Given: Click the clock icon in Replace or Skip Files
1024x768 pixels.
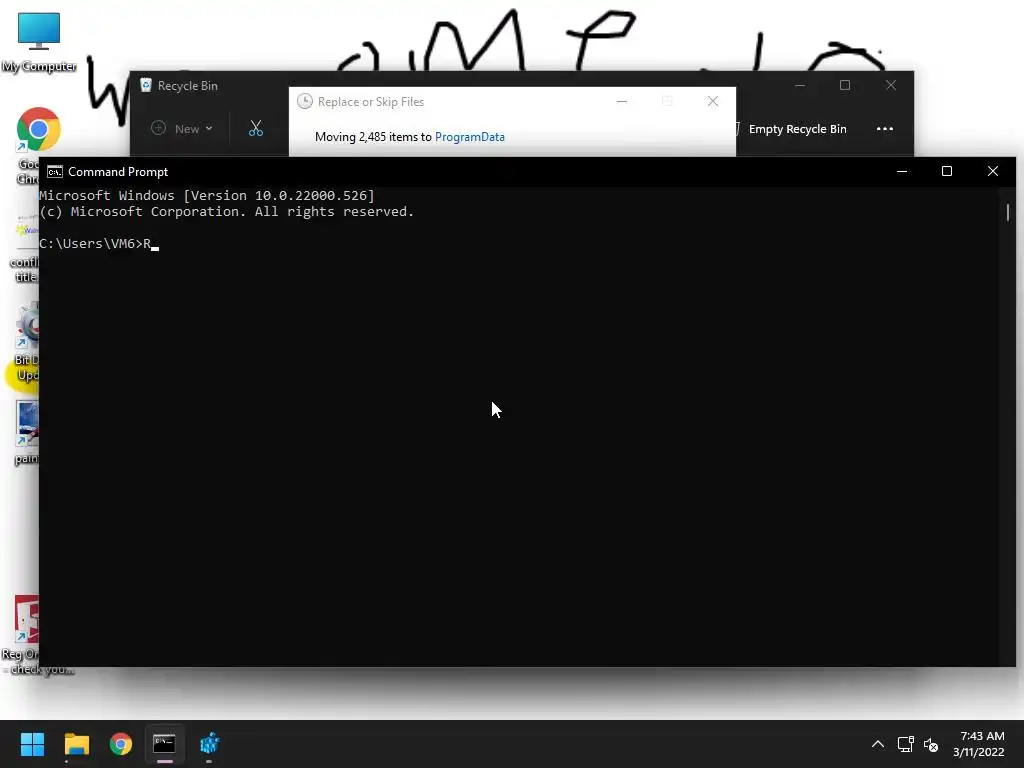Looking at the screenshot, I should click(304, 101).
